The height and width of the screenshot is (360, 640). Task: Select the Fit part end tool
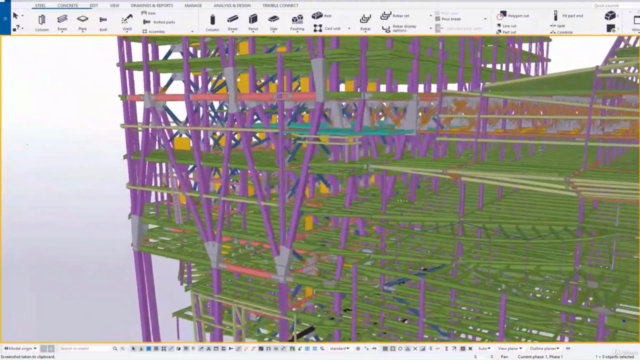[x=568, y=16]
